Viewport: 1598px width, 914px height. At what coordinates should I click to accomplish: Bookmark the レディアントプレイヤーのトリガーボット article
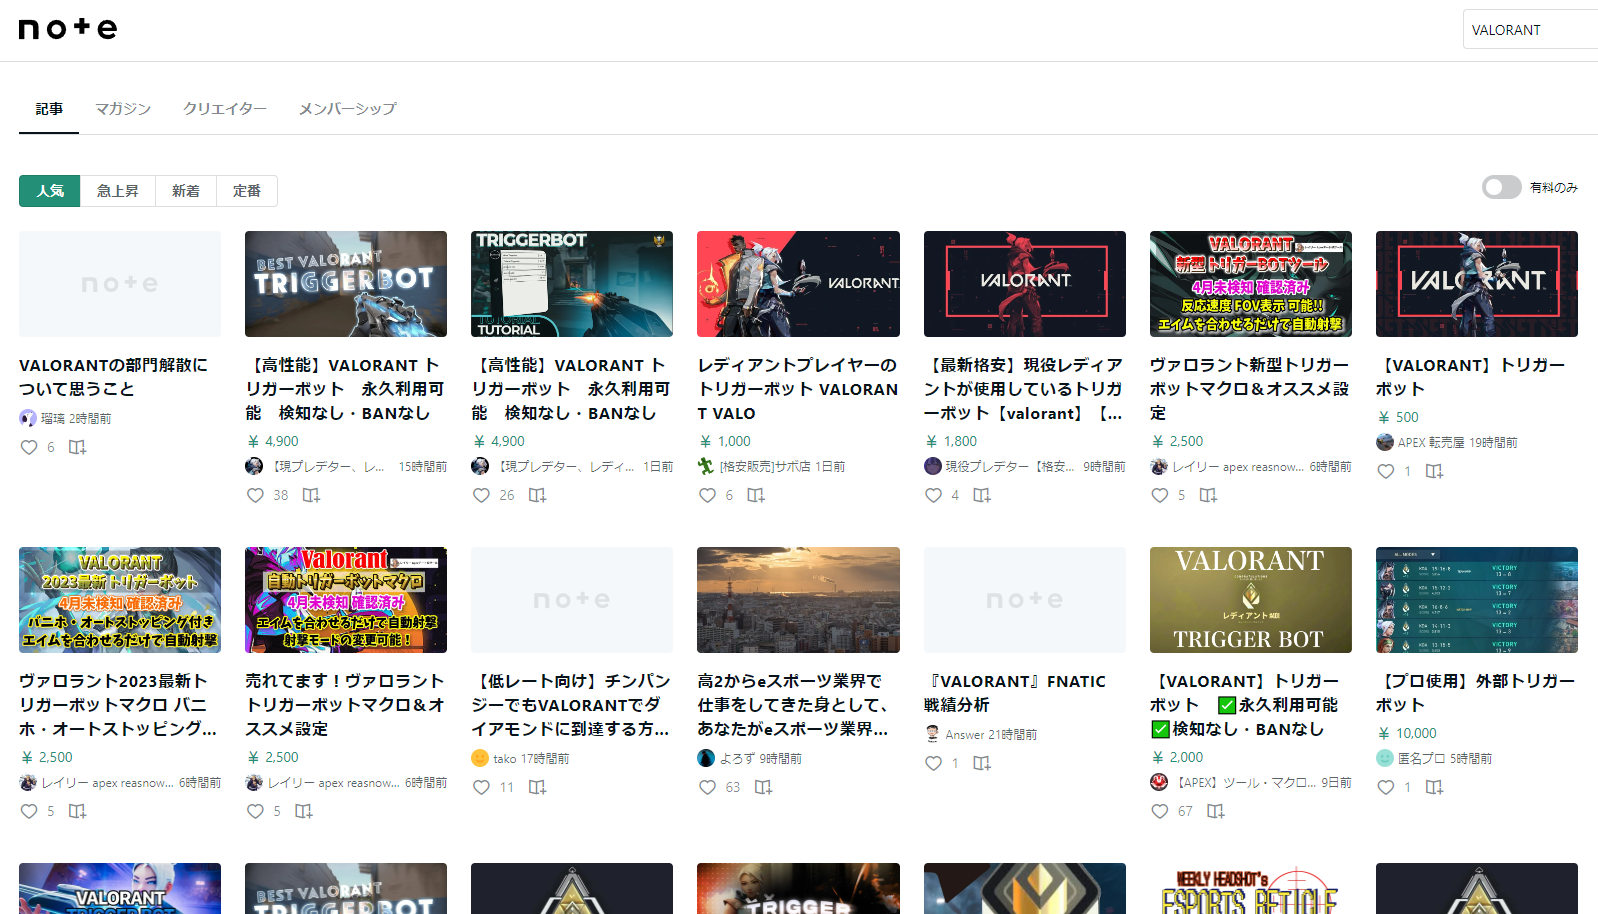[755, 495]
